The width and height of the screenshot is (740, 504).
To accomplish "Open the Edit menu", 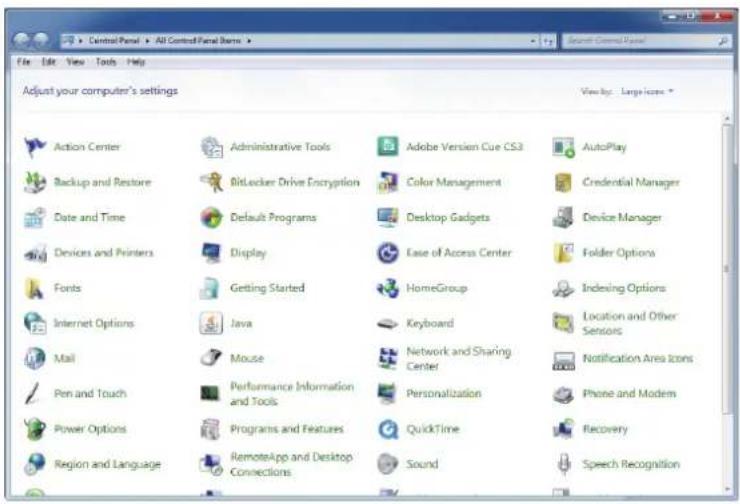I will [49, 62].
